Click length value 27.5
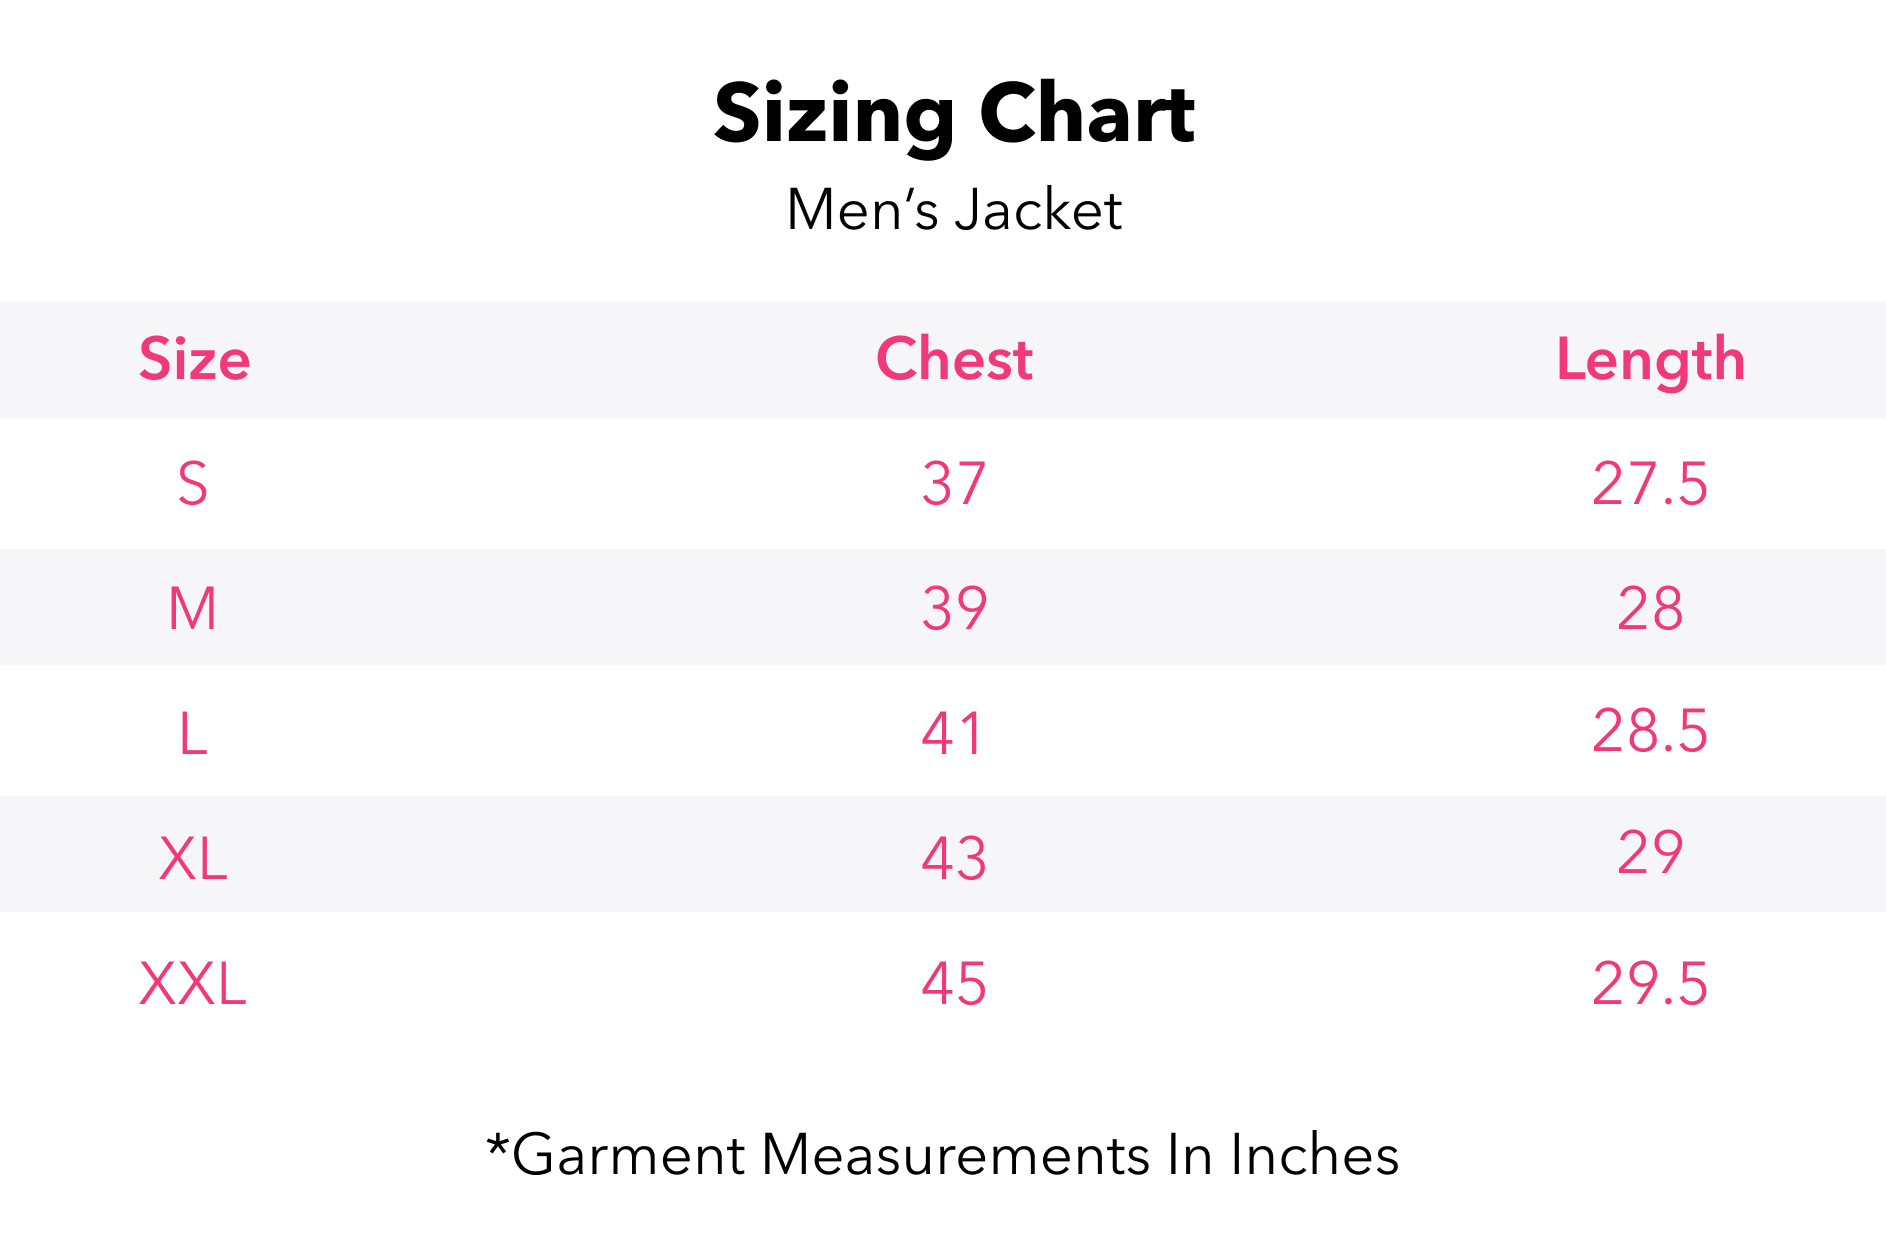This screenshot has height=1256, width=1886. (x=1650, y=484)
